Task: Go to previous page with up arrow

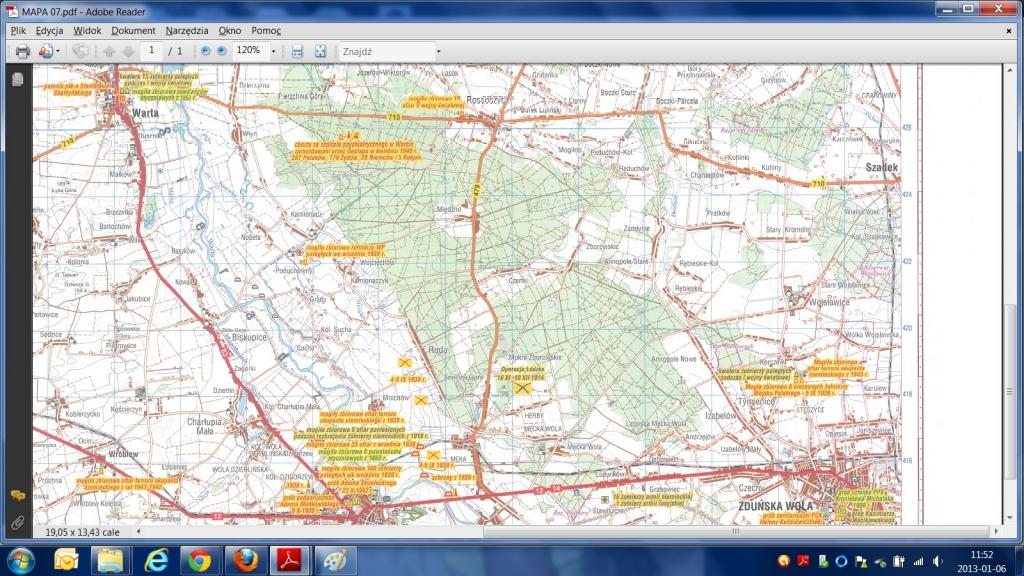Action: click(109, 51)
